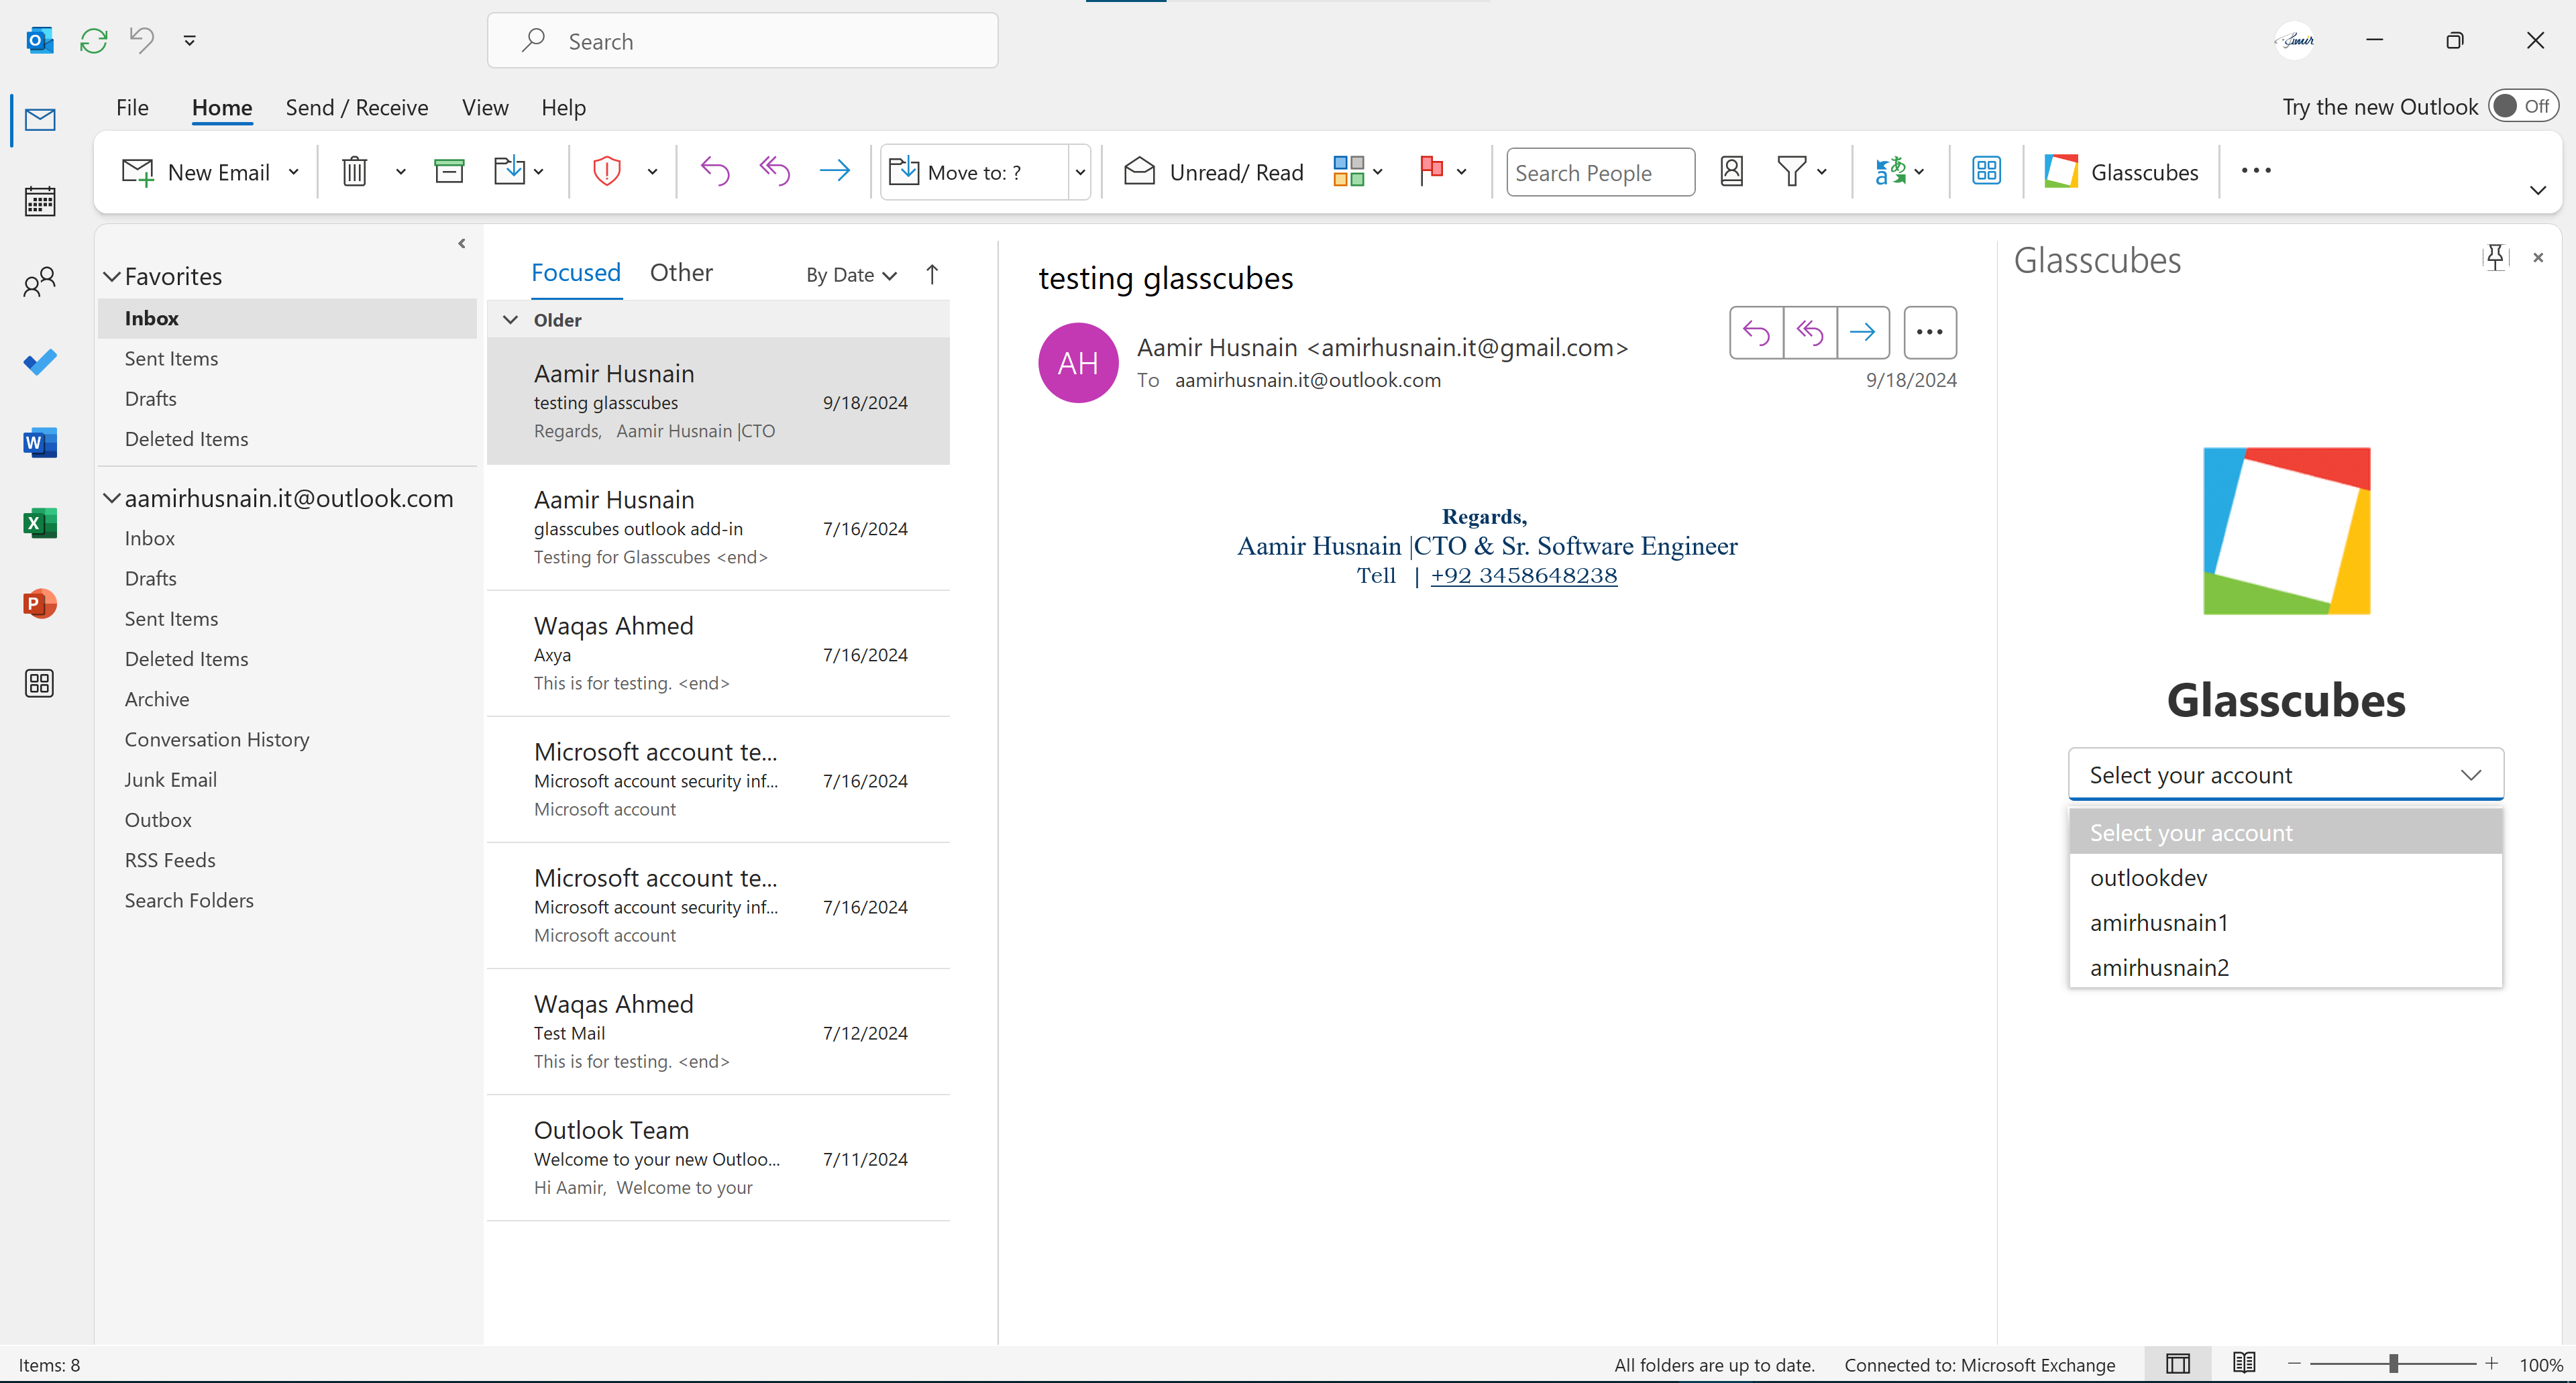Click the phone number link +92 3458648238

click(x=1523, y=575)
